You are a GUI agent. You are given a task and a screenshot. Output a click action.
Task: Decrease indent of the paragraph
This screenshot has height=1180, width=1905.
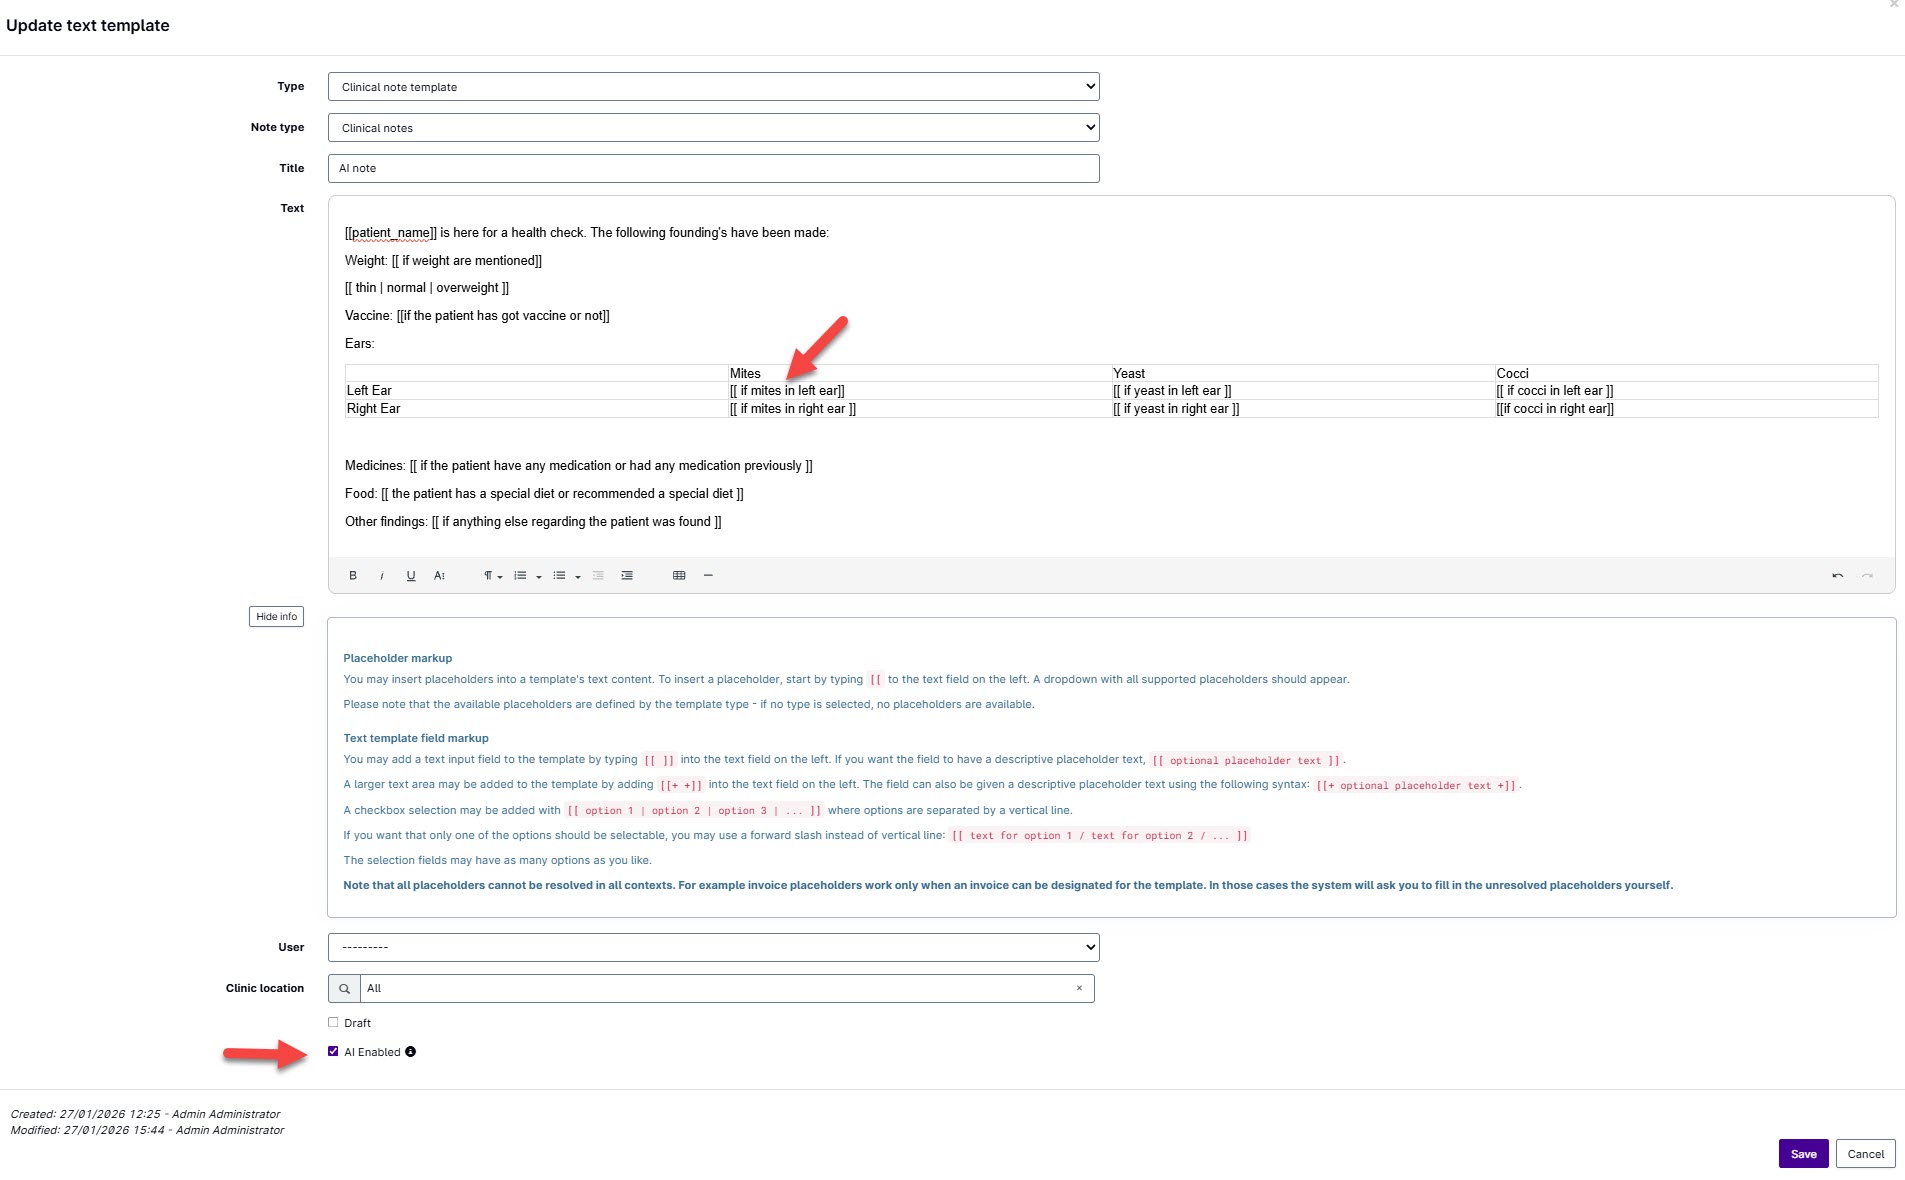point(598,576)
